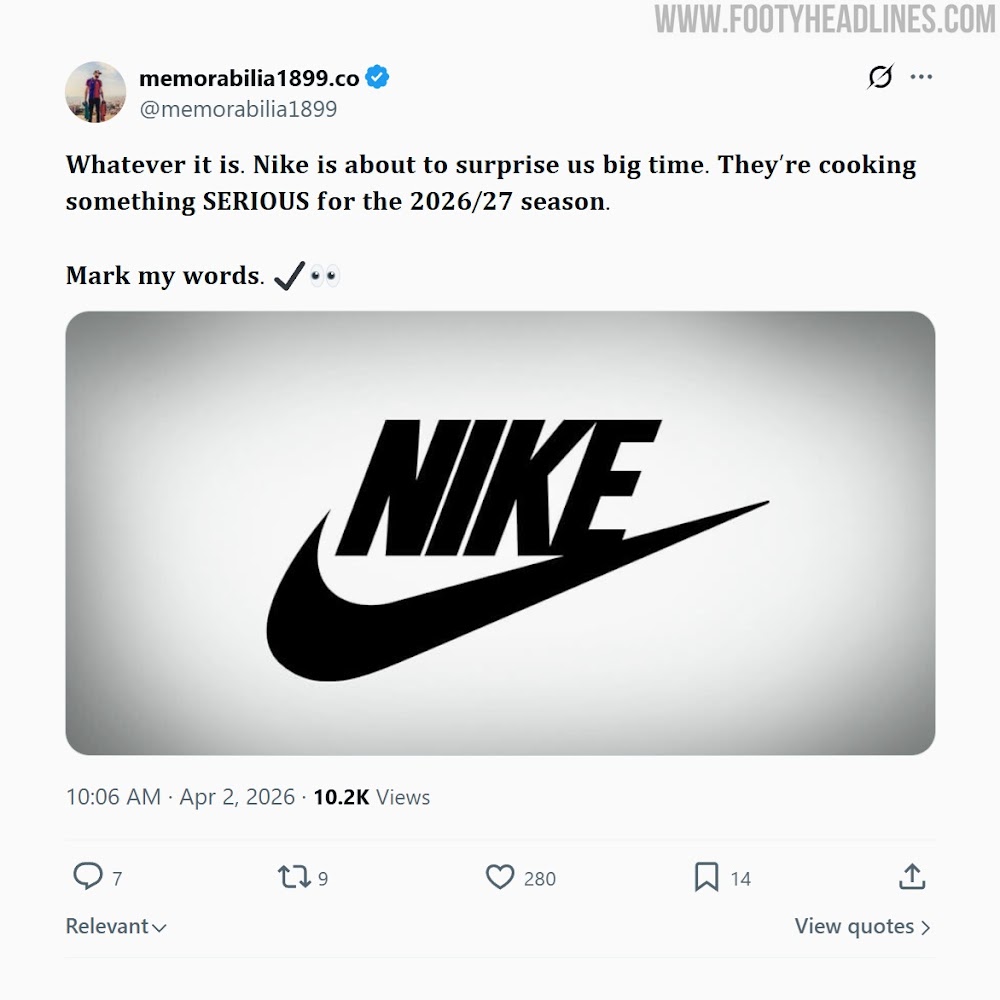Click the repost arrows icon
Screen dimensions: 1000x1000
pyautogui.click(x=294, y=877)
